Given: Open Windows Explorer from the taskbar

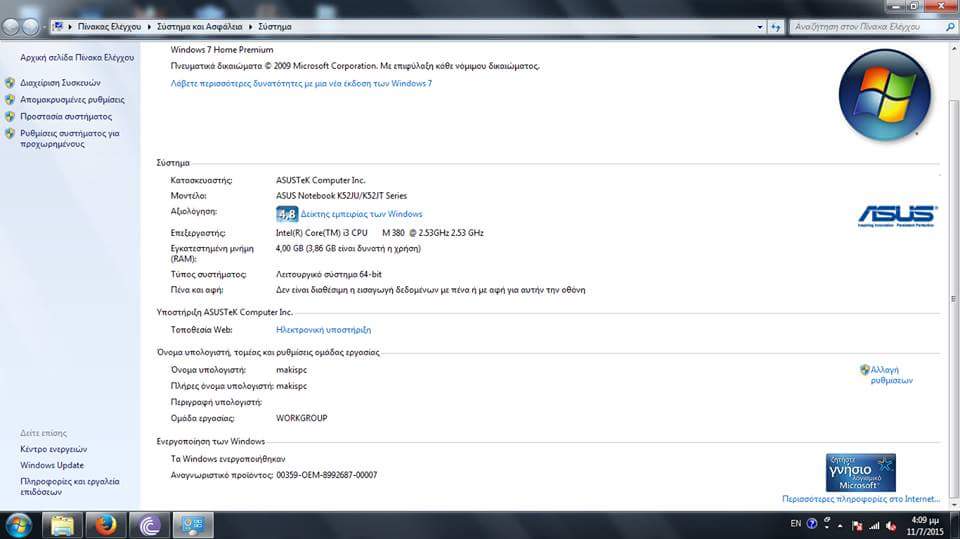Looking at the screenshot, I should (62, 526).
